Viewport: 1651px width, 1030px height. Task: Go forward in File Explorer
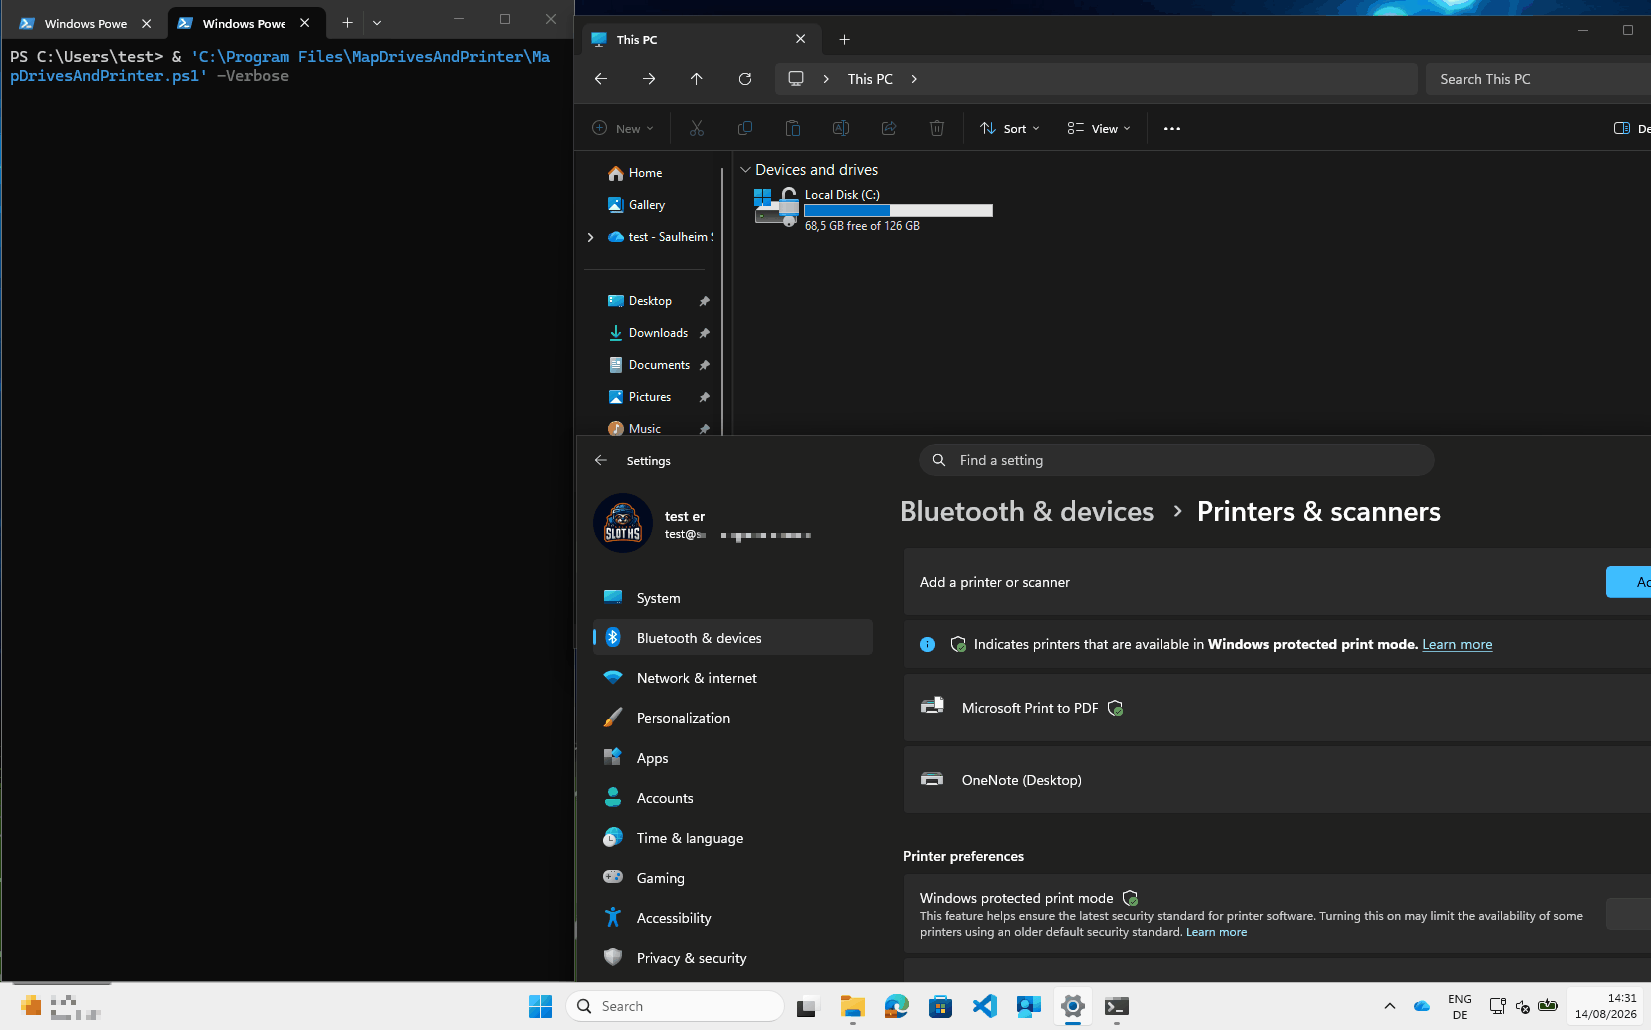click(649, 79)
